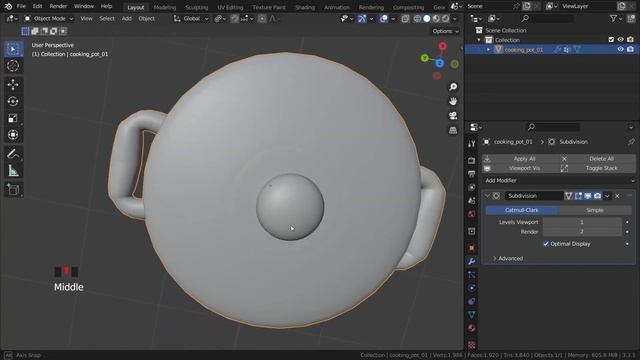Switch to the Sculpting workspace tab

pos(196,7)
